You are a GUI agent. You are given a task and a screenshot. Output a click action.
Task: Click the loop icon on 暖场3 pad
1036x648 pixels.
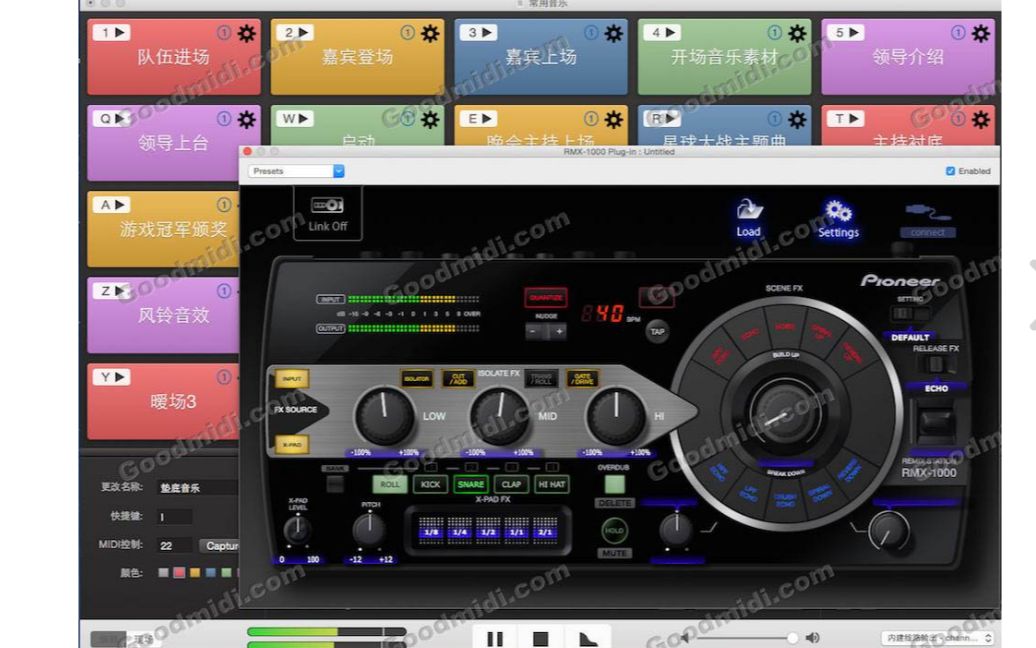point(224,377)
